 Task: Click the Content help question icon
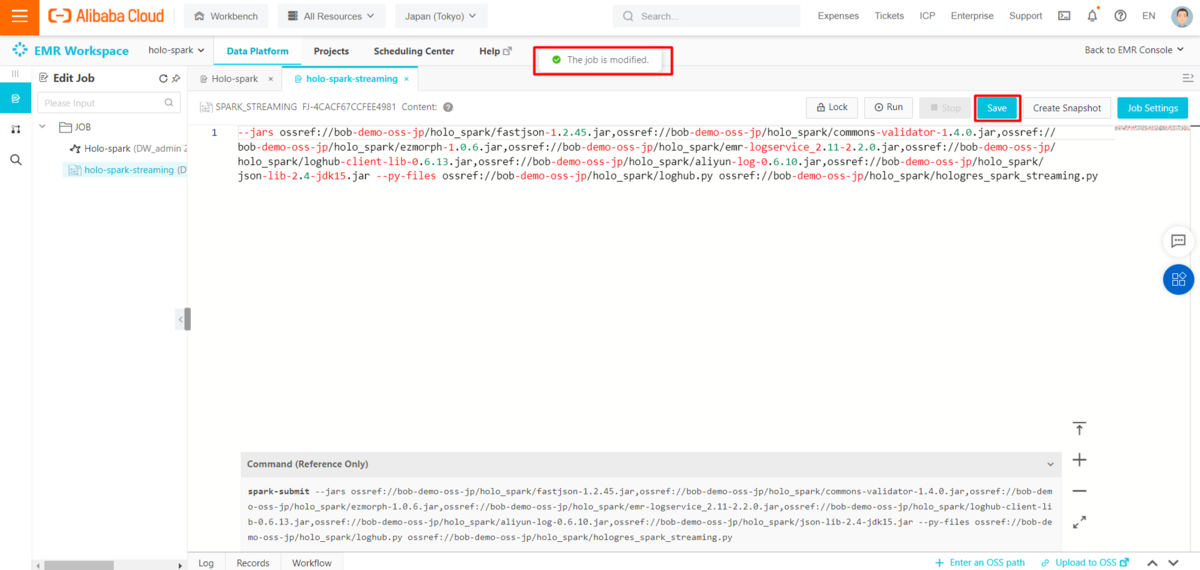(448, 107)
